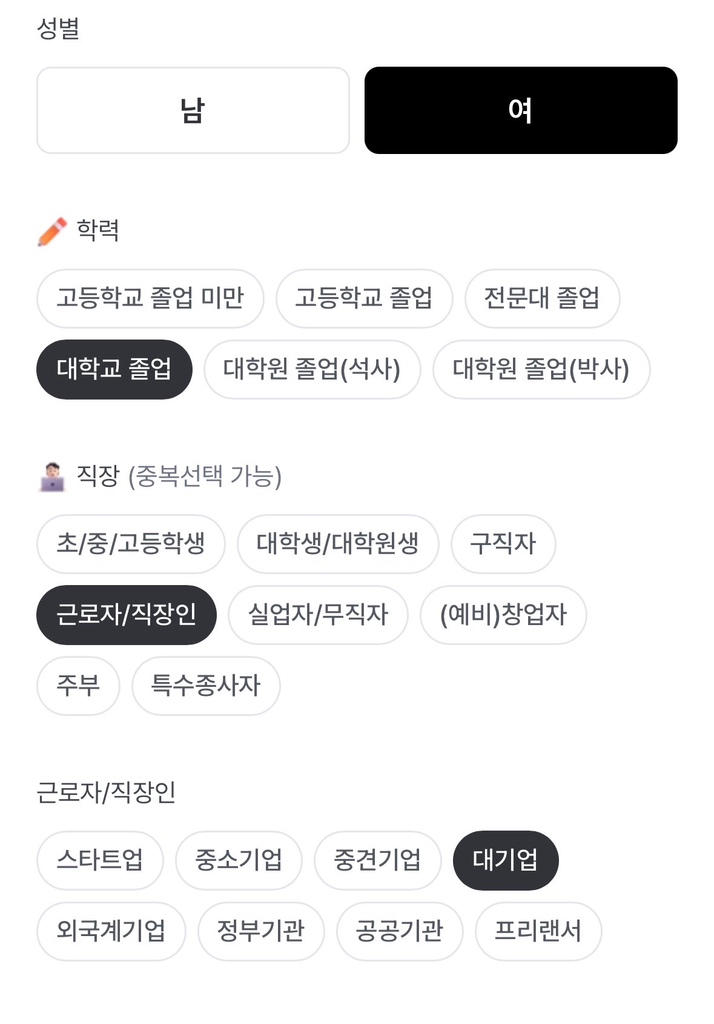Deselect the highlighted 대학교 졸업 option
This screenshot has height=1024, width=714.
click(113, 369)
